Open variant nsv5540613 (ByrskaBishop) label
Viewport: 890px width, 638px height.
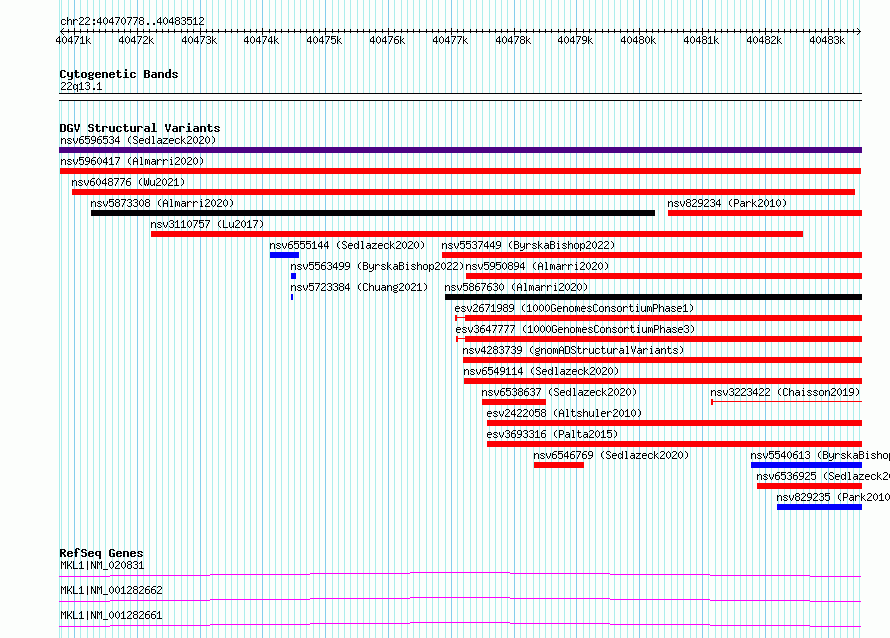tap(820, 455)
